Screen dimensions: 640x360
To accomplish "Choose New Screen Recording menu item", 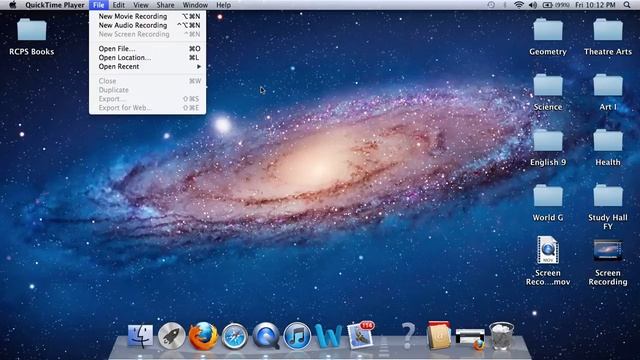I will (148, 34).
